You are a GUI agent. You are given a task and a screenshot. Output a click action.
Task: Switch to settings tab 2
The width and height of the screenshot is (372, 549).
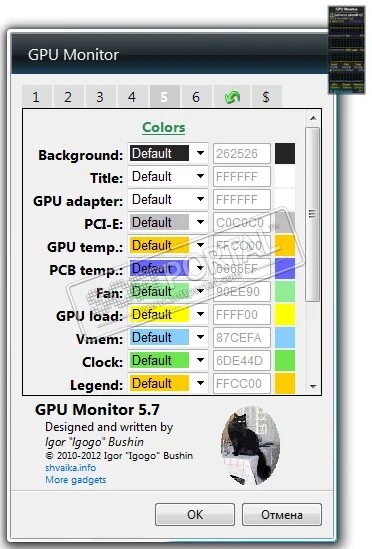(x=68, y=97)
